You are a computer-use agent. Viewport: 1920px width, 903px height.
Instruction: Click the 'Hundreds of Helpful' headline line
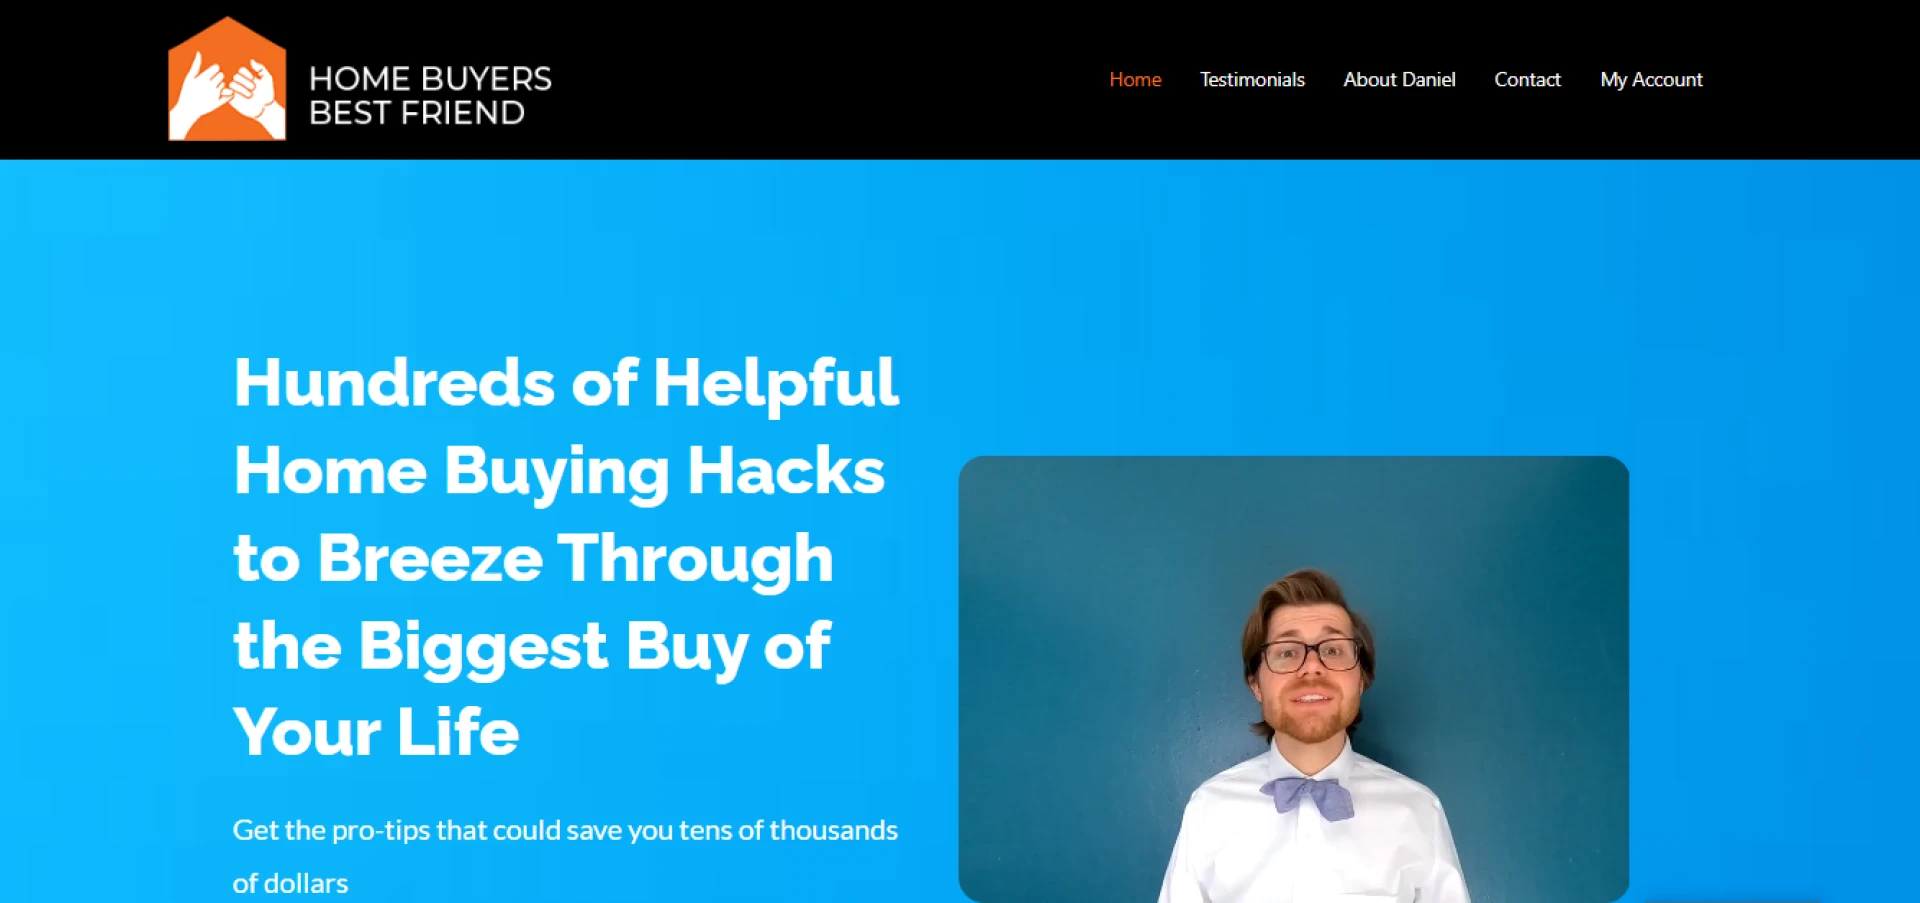(x=566, y=382)
